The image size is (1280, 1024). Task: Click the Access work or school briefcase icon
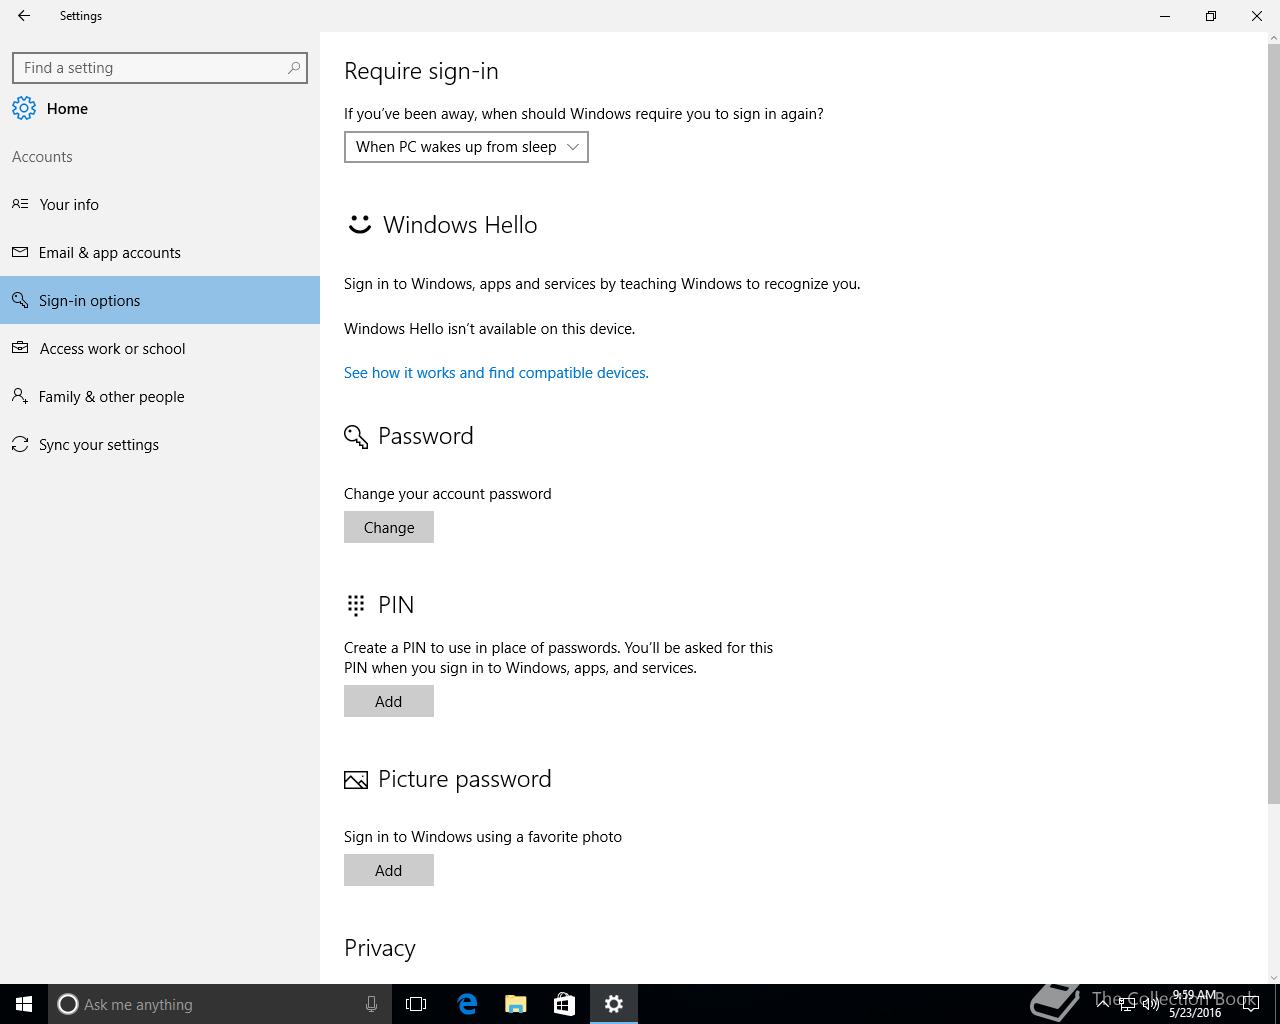click(x=20, y=348)
